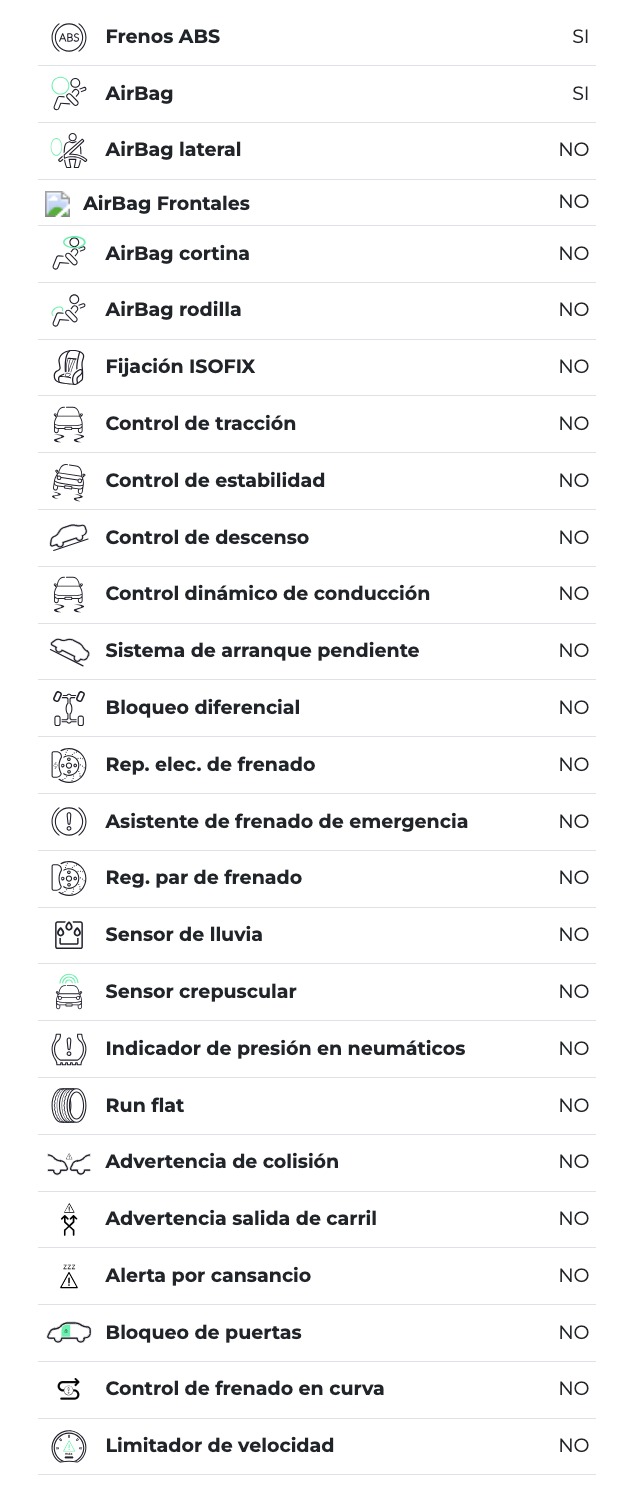
Task: Select the Asistente de frenado de emergencia label
Action: tap(286, 821)
